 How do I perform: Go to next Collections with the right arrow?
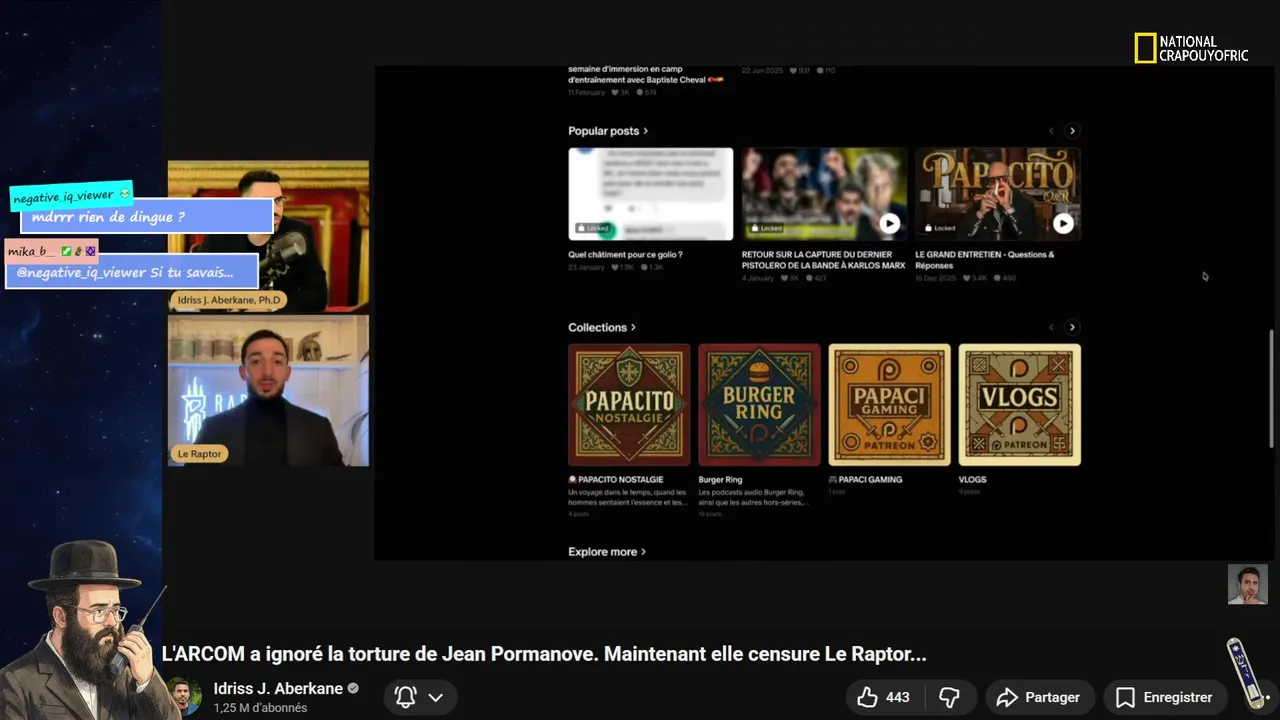point(1072,327)
